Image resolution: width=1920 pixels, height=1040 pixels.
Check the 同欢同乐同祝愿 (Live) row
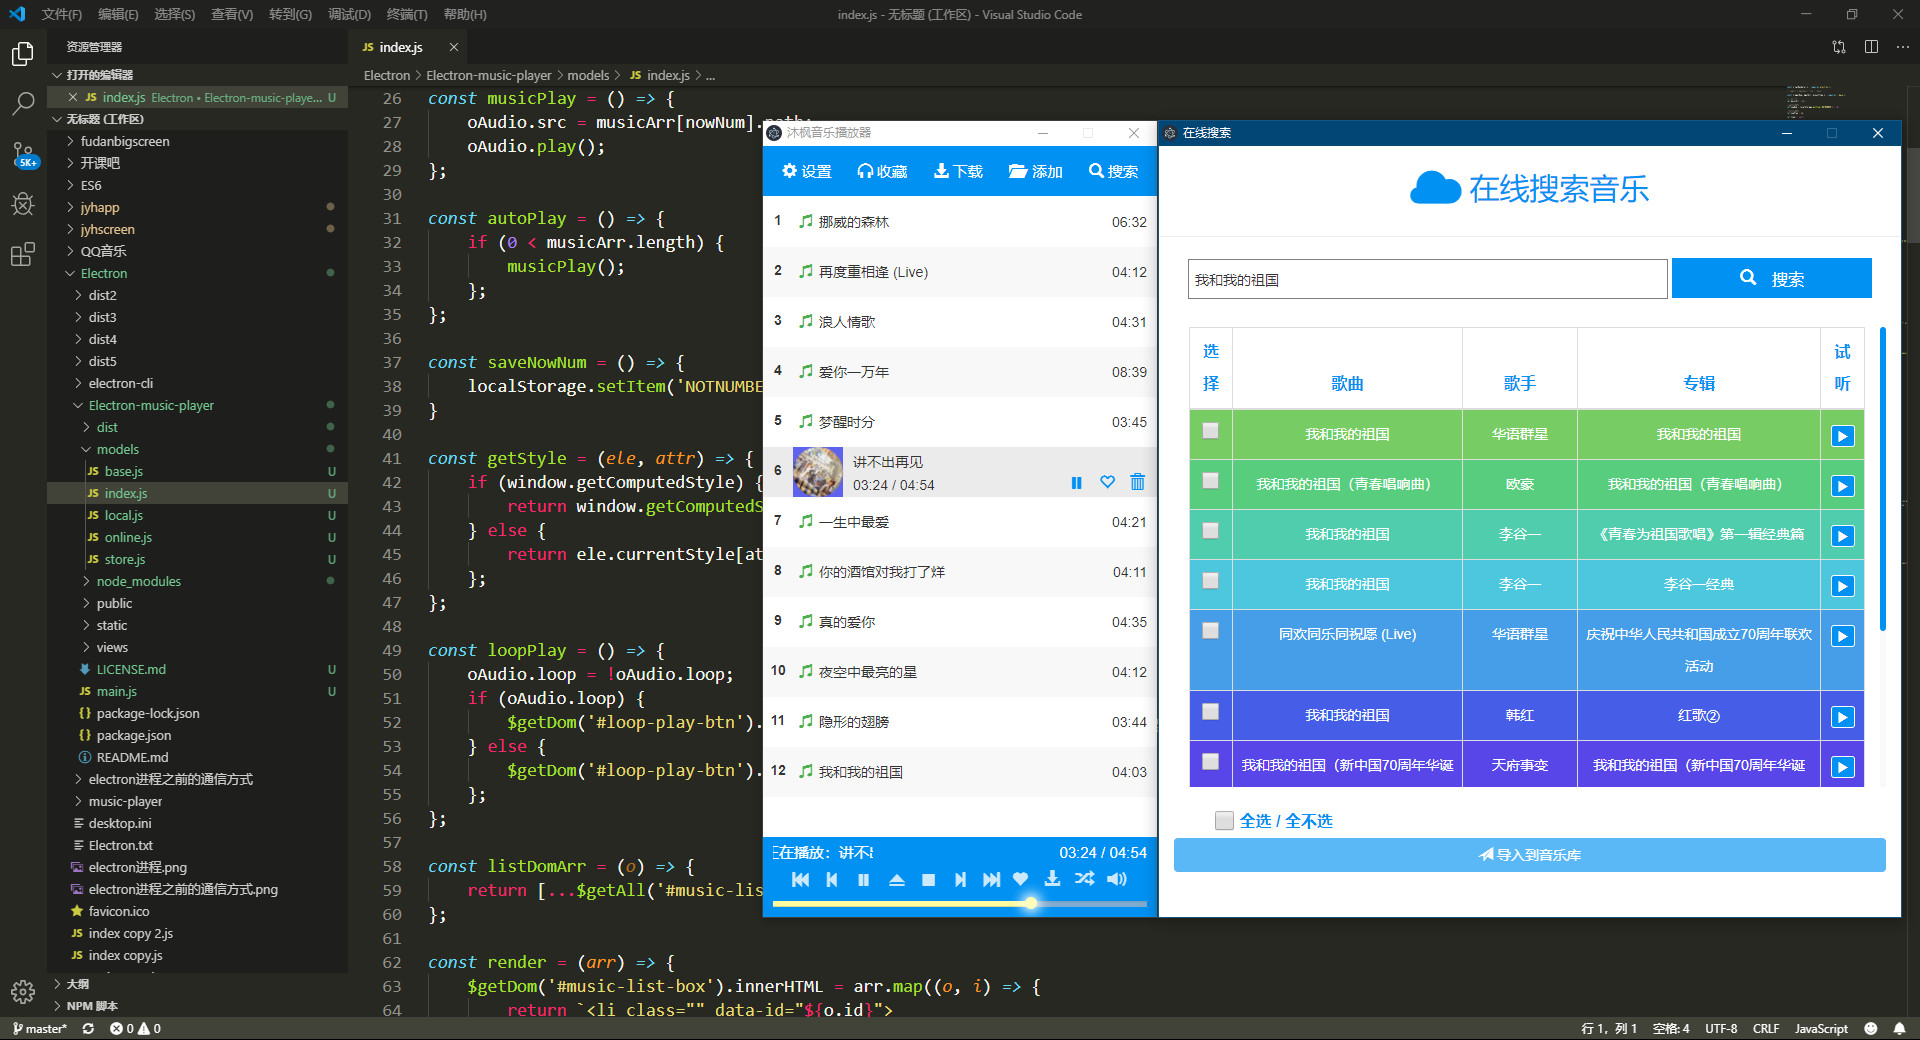coord(1210,631)
